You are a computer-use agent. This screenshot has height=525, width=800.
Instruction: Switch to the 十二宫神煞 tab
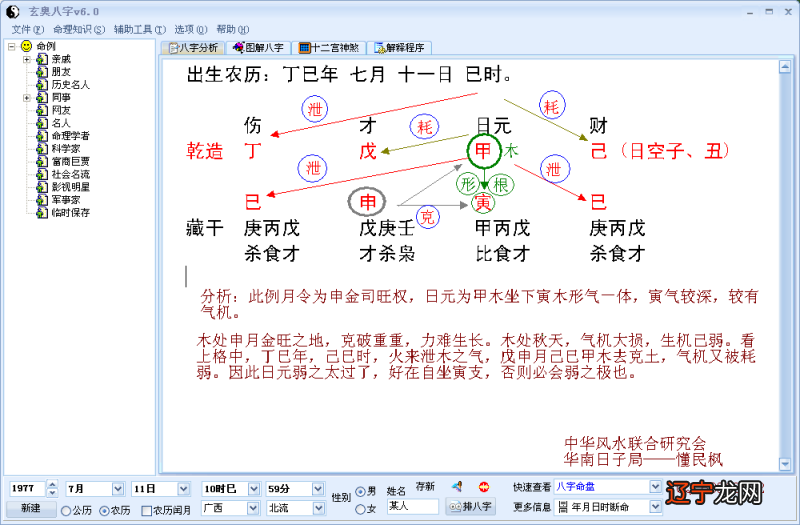[x=329, y=48]
